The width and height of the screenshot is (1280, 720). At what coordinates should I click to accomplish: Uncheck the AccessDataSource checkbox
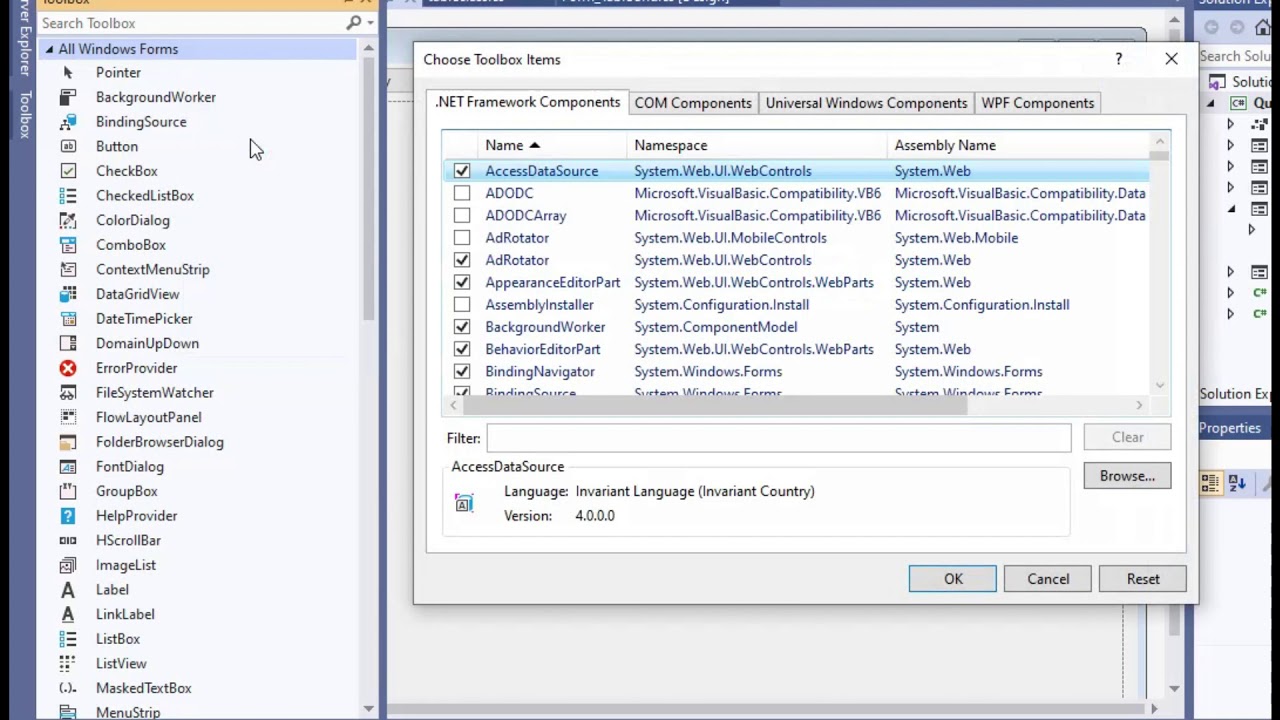[x=462, y=171]
